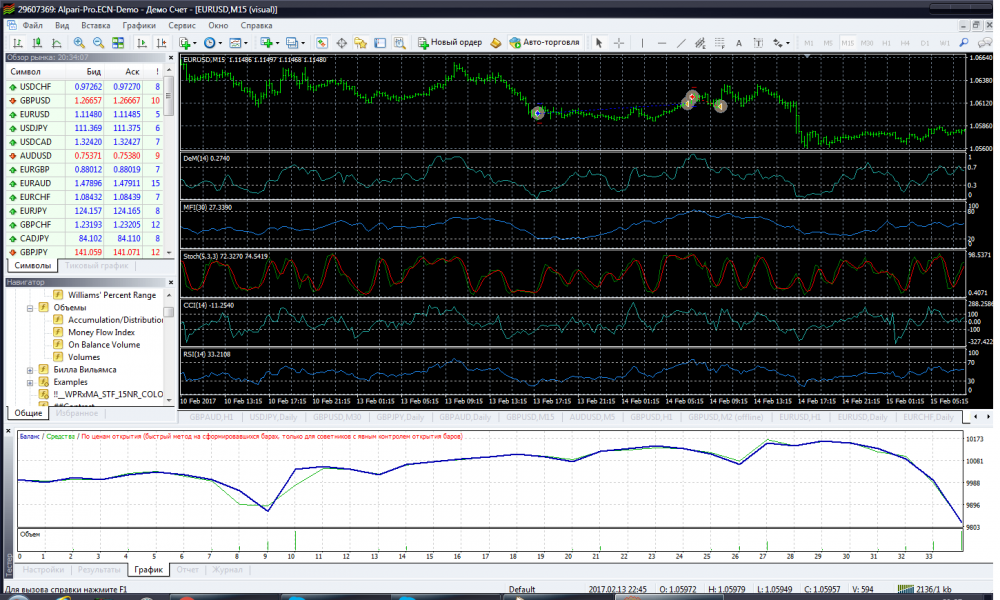Viewport: 1000px width, 600px height.
Task: Open the Вставка menu
Action: coord(96,26)
